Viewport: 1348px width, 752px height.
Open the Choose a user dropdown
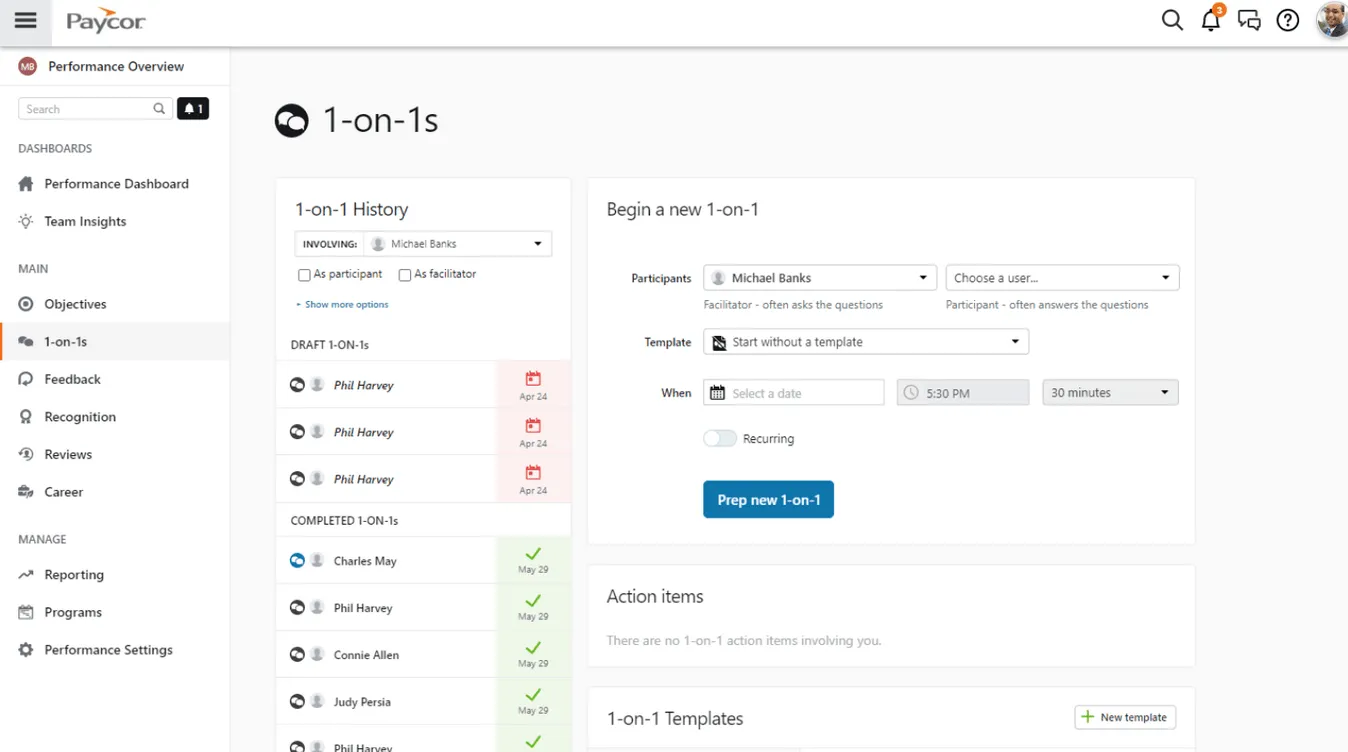(1062, 278)
